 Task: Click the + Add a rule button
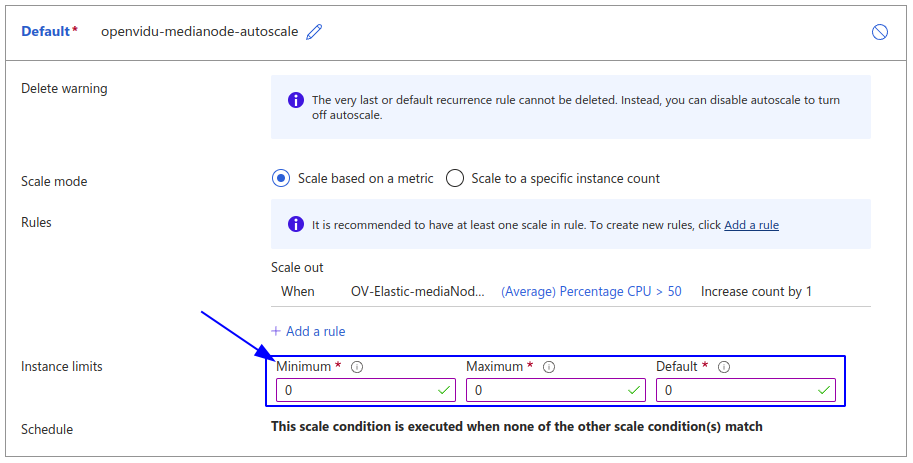coord(308,331)
